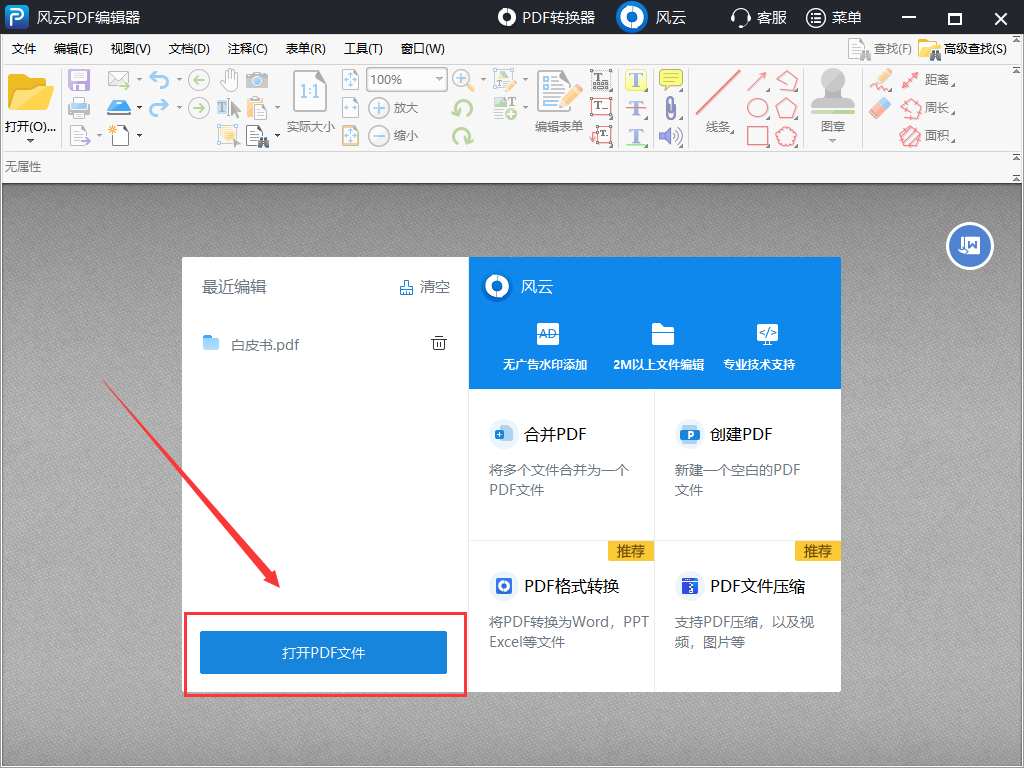Expand the arrow under 图章 stamp
Image resolution: width=1024 pixels, height=768 pixels.
click(833, 141)
